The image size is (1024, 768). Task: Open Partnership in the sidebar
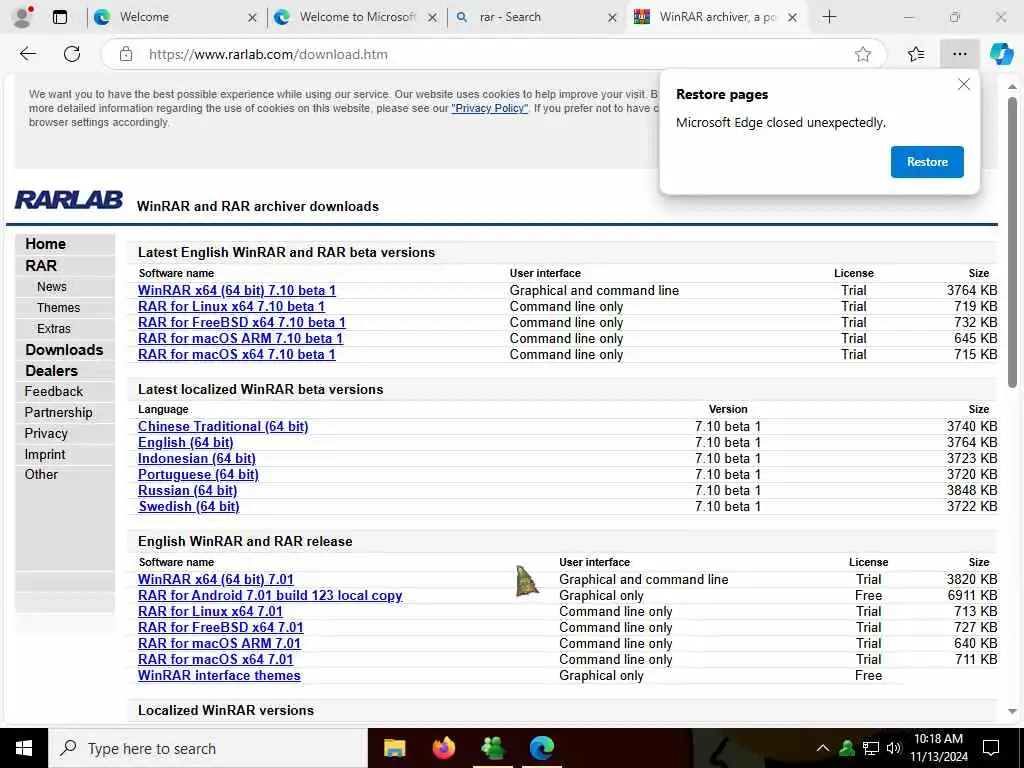(x=58, y=412)
